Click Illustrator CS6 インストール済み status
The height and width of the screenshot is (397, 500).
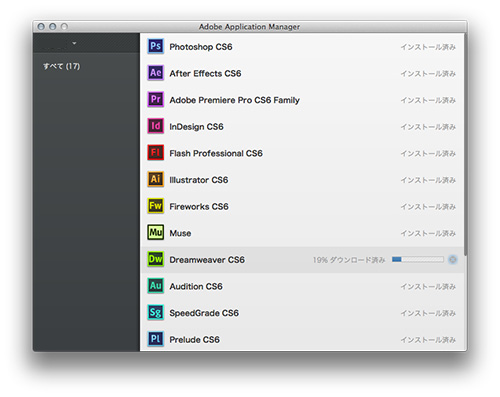428,180
